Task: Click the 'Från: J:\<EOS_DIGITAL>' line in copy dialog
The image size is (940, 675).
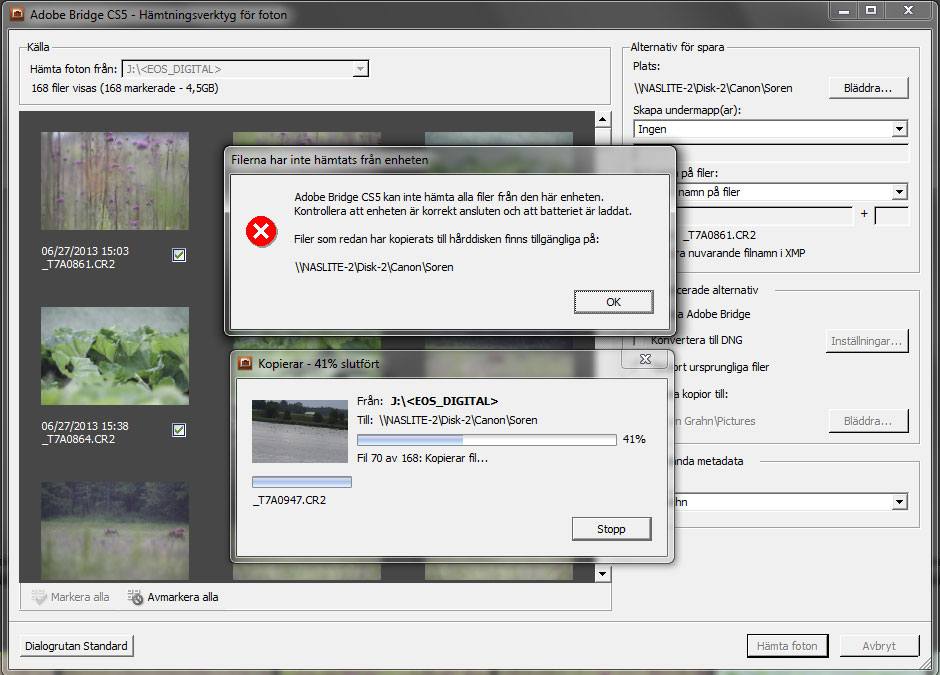Action: [x=427, y=401]
